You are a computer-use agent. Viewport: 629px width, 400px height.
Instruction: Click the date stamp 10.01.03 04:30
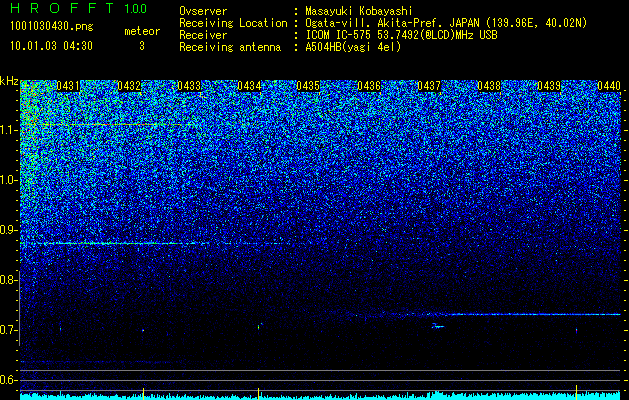point(51,46)
